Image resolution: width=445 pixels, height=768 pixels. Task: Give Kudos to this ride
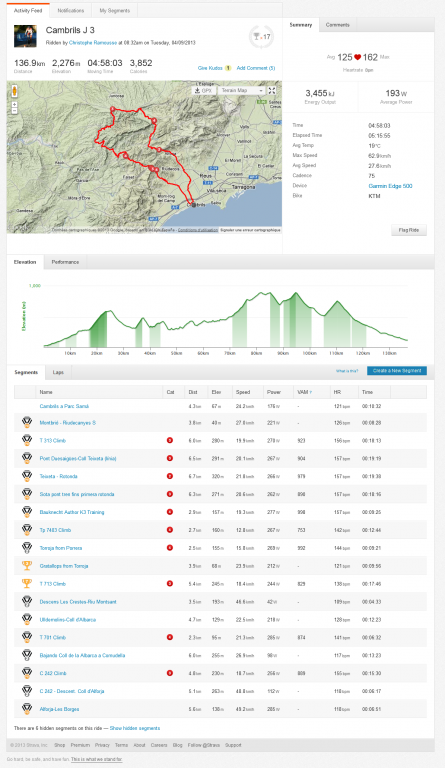[210, 68]
